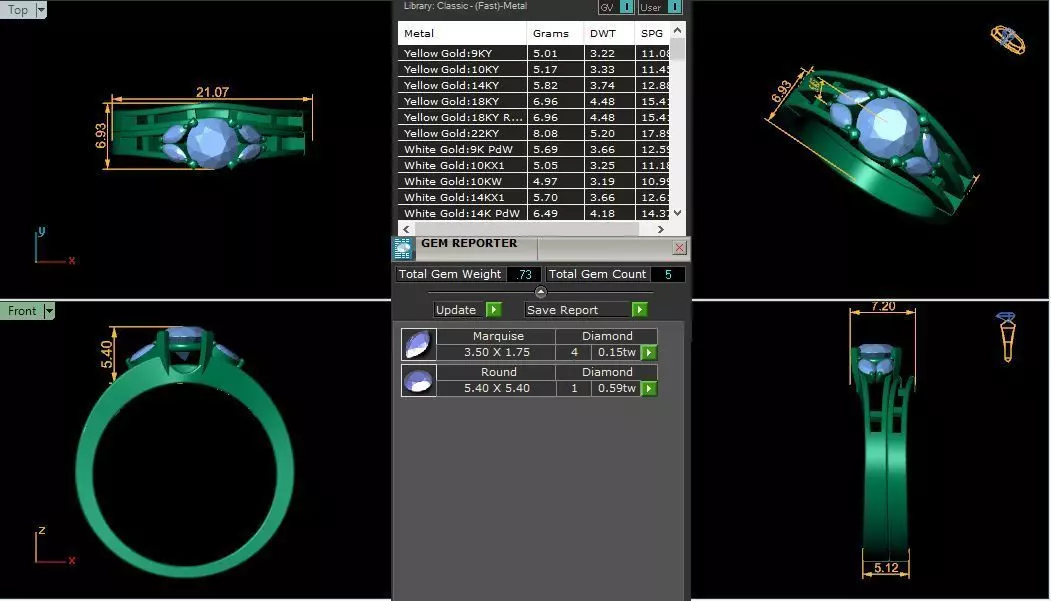Screen dimensions: 1051x601
Task: Select the Yellow Gold:10KY row
Action: [x=534, y=69]
